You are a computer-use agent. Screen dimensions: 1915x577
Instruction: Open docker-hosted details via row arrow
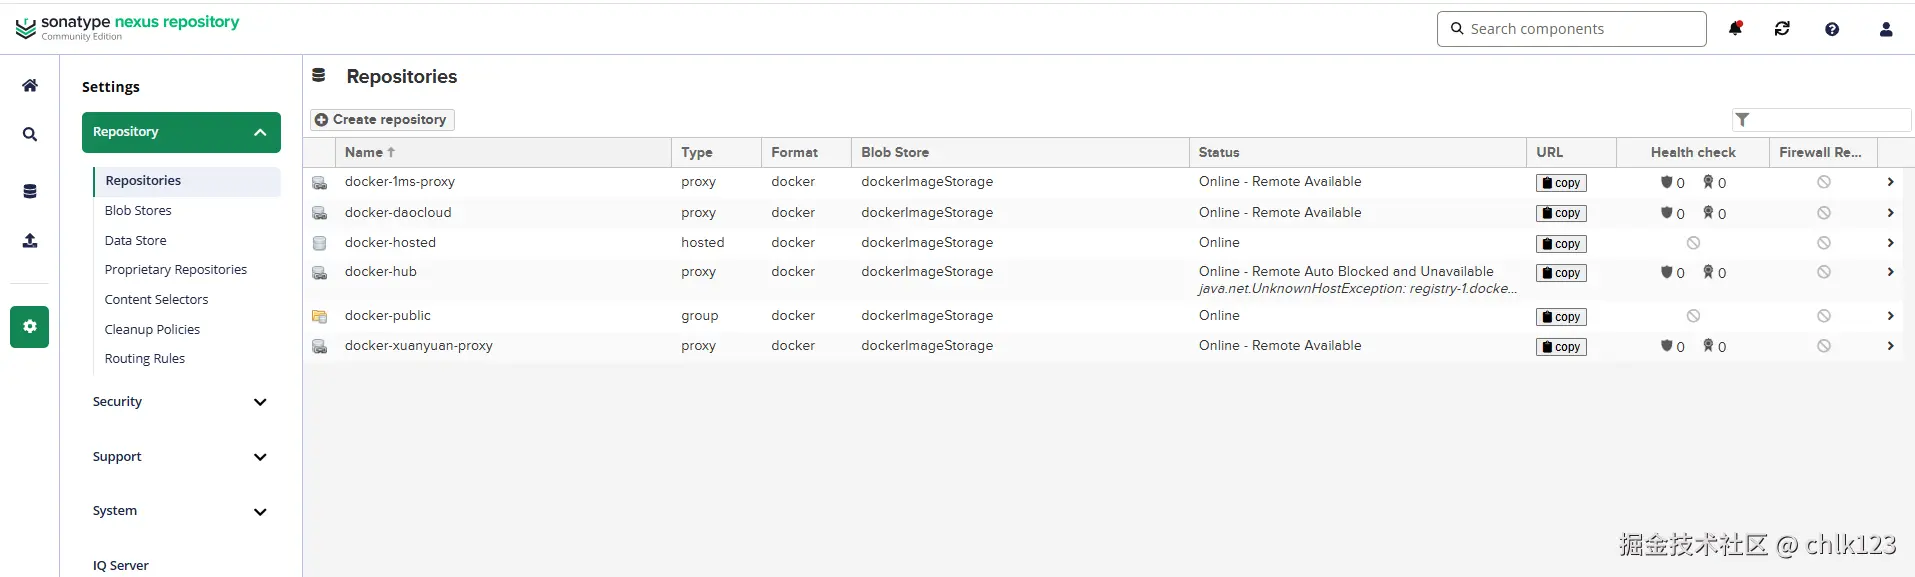pyautogui.click(x=1890, y=243)
